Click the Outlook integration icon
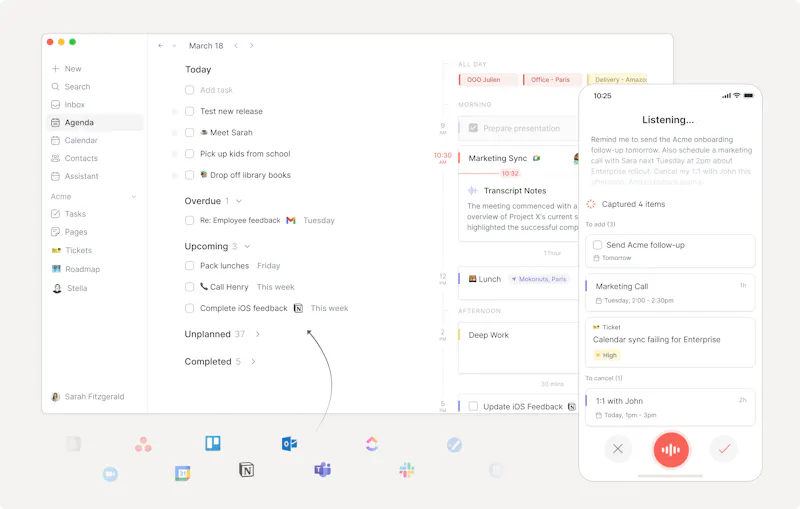Screen dimensions: 800x509 pyautogui.click(x=289, y=444)
